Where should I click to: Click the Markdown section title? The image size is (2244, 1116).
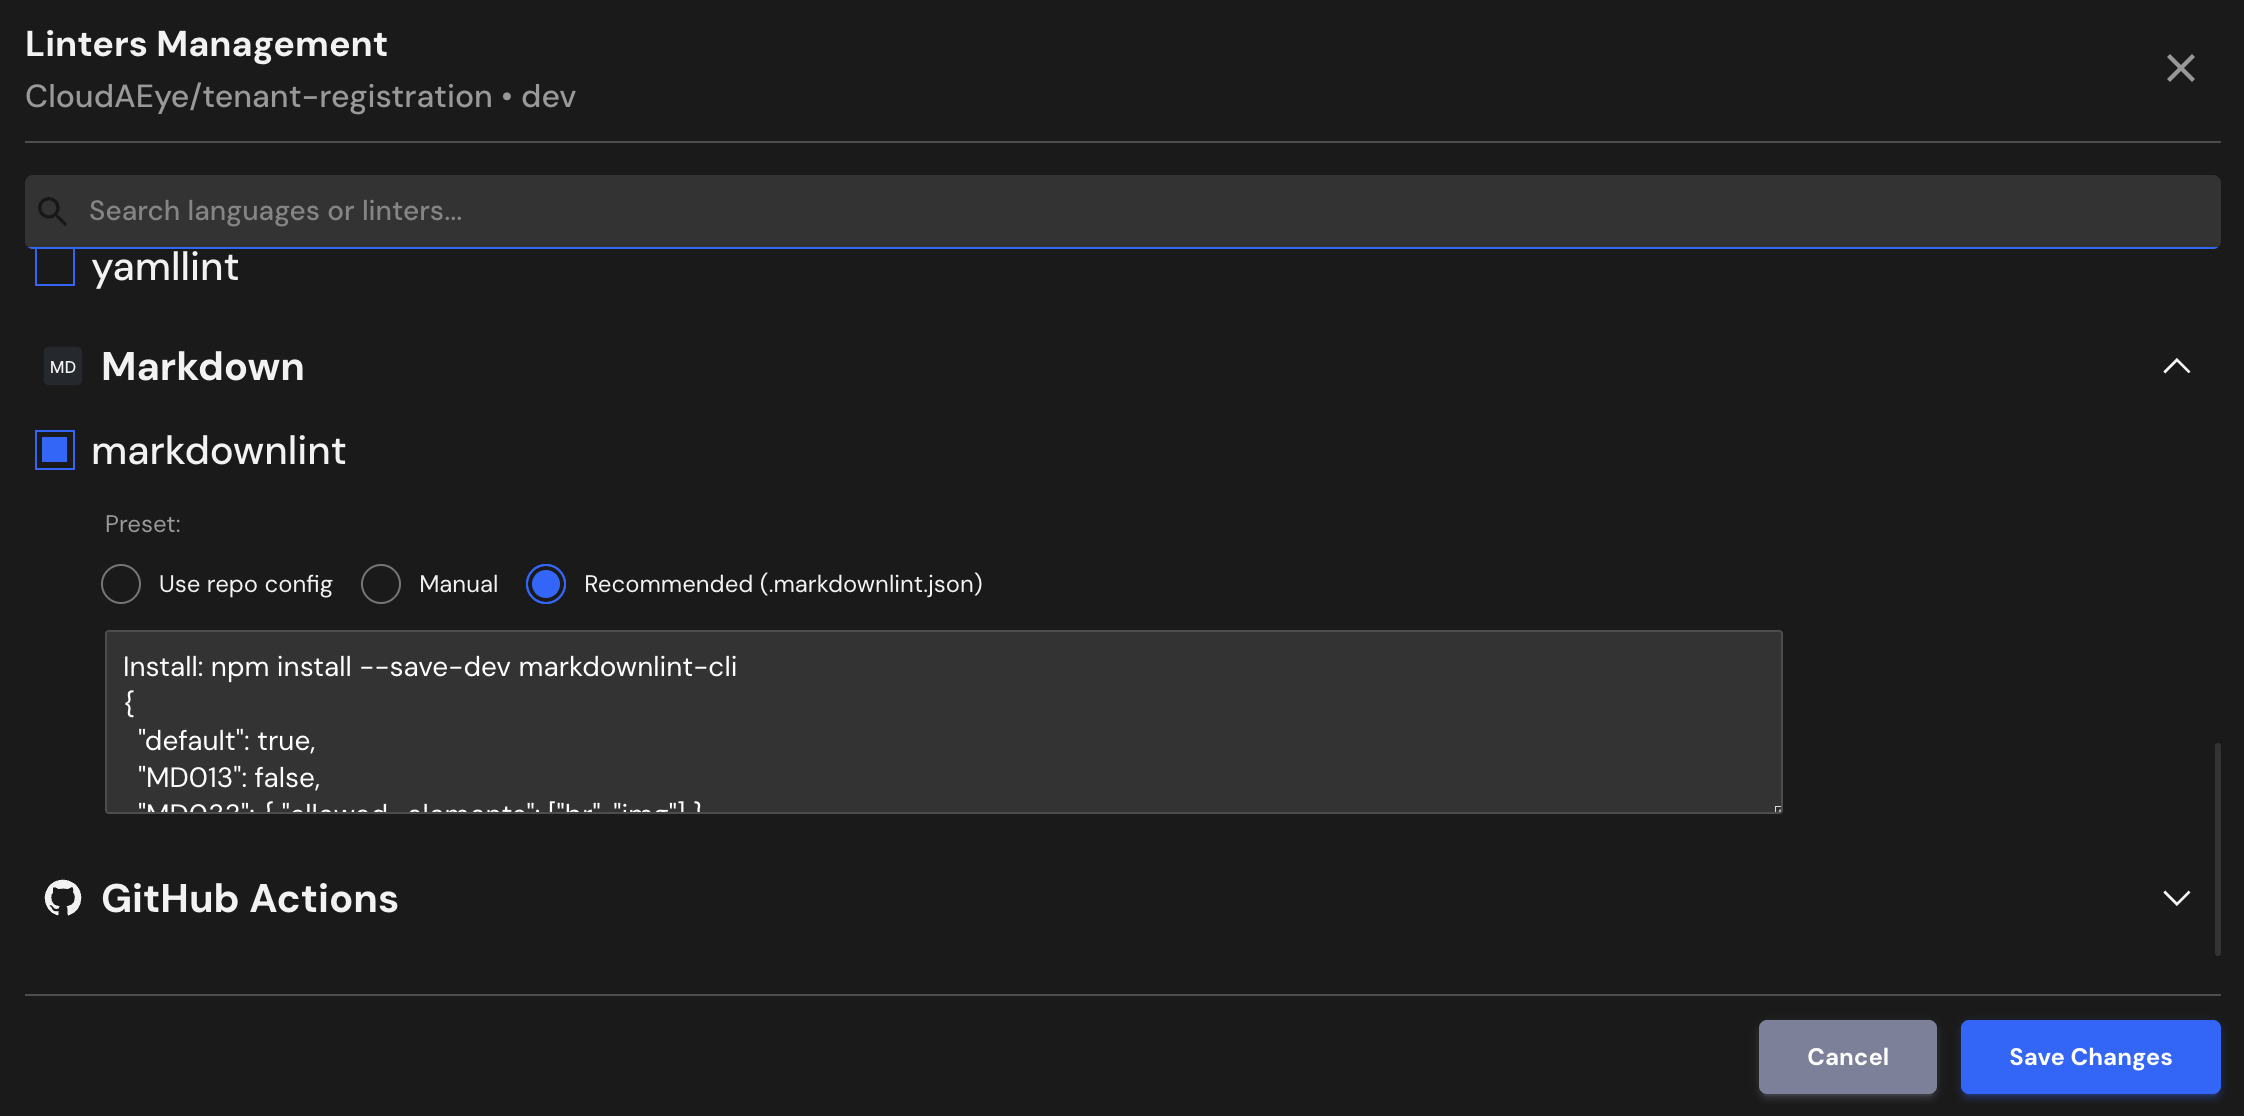pyautogui.click(x=203, y=367)
